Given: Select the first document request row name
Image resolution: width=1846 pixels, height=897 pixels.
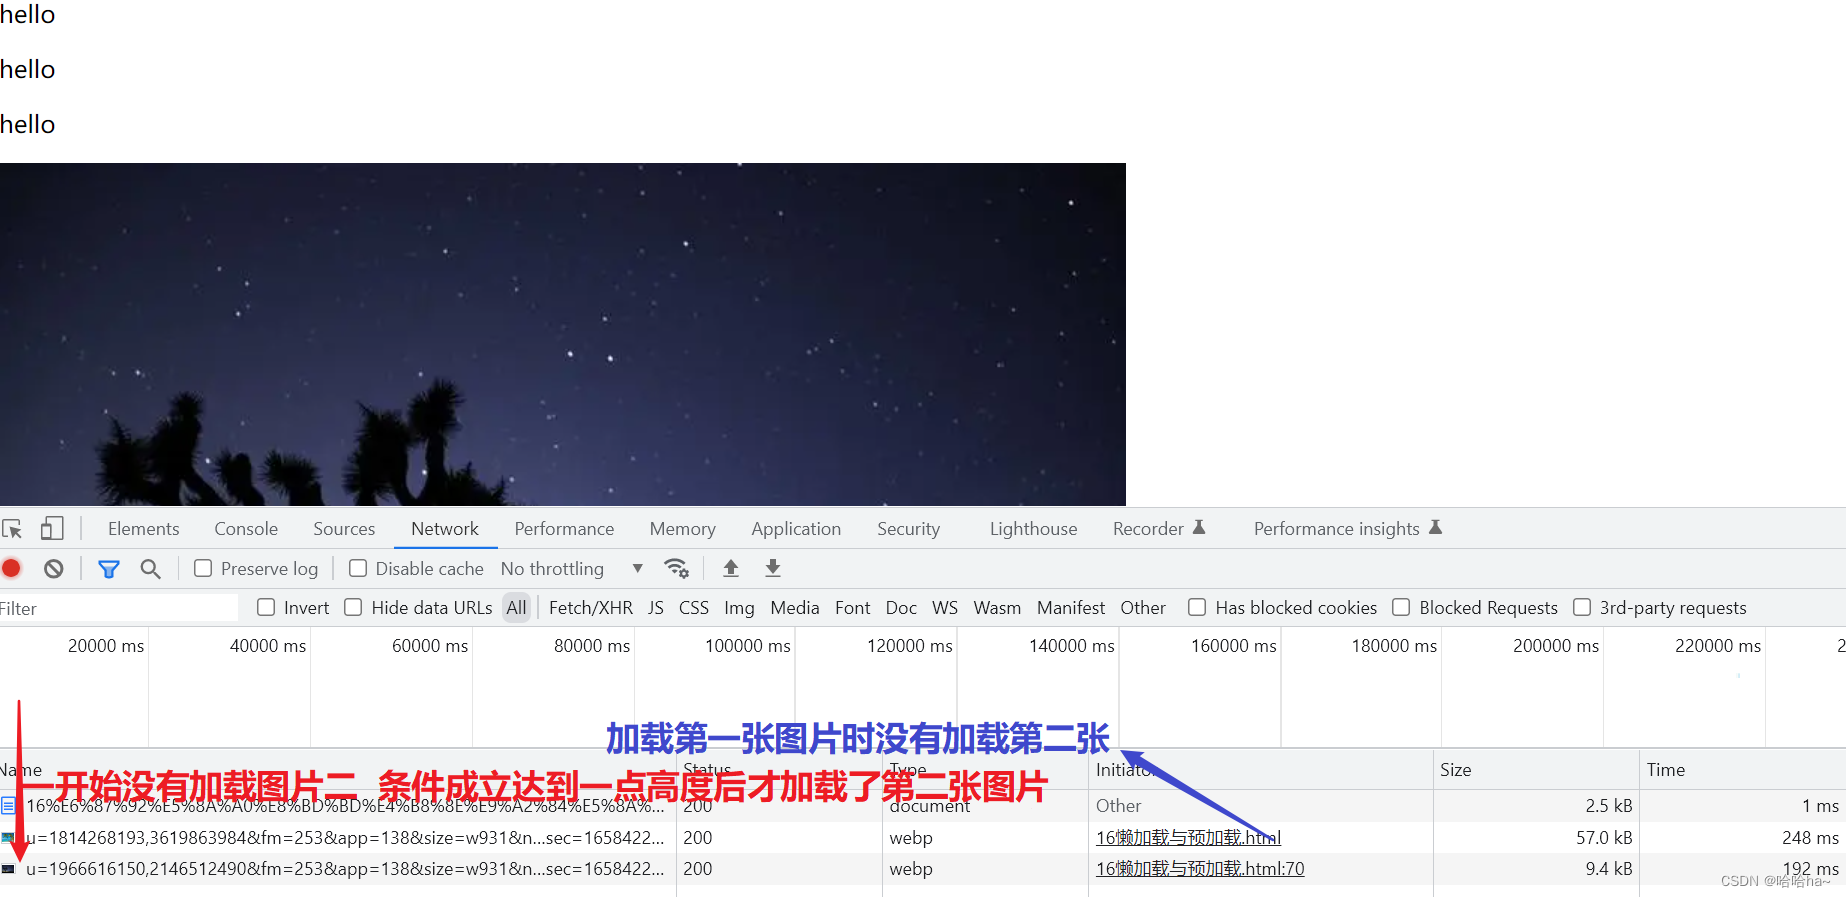Looking at the screenshot, I should point(345,805).
